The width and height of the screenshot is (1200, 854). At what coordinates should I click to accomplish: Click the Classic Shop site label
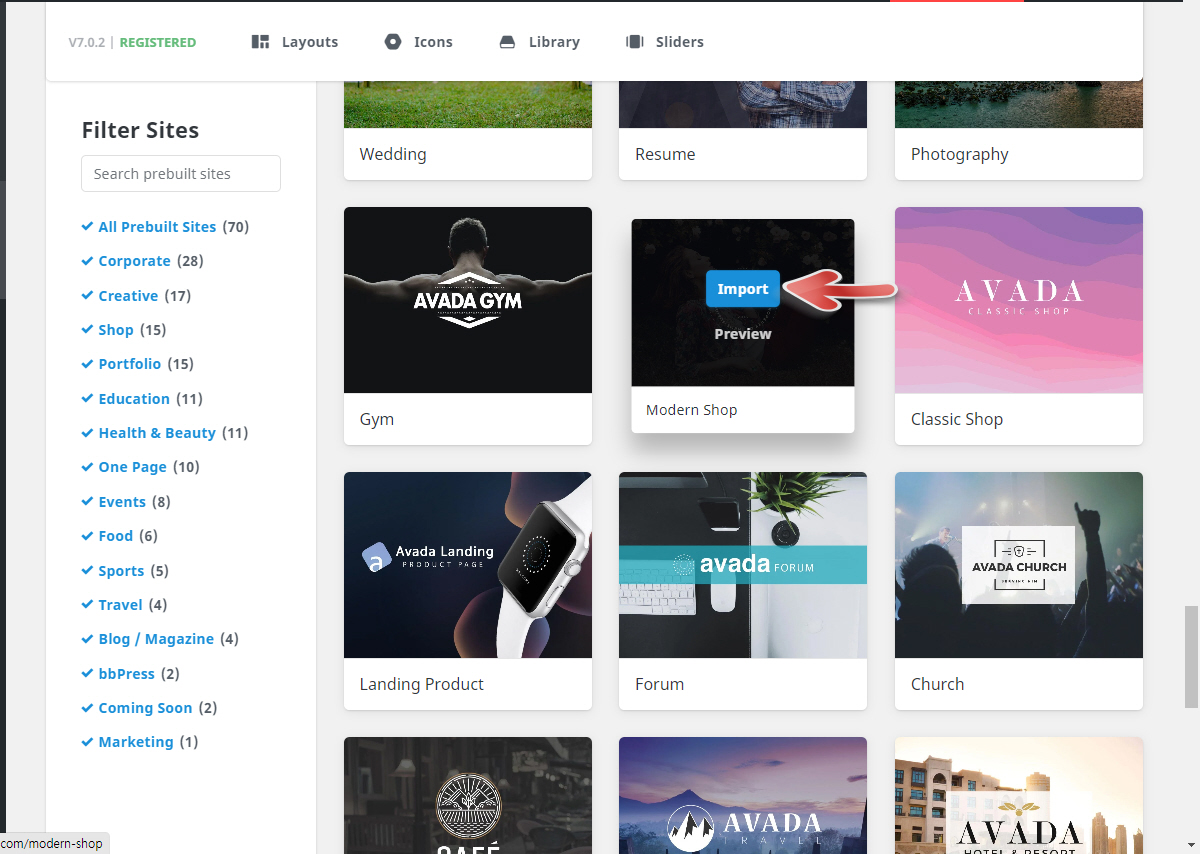pyautogui.click(x=957, y=419)
